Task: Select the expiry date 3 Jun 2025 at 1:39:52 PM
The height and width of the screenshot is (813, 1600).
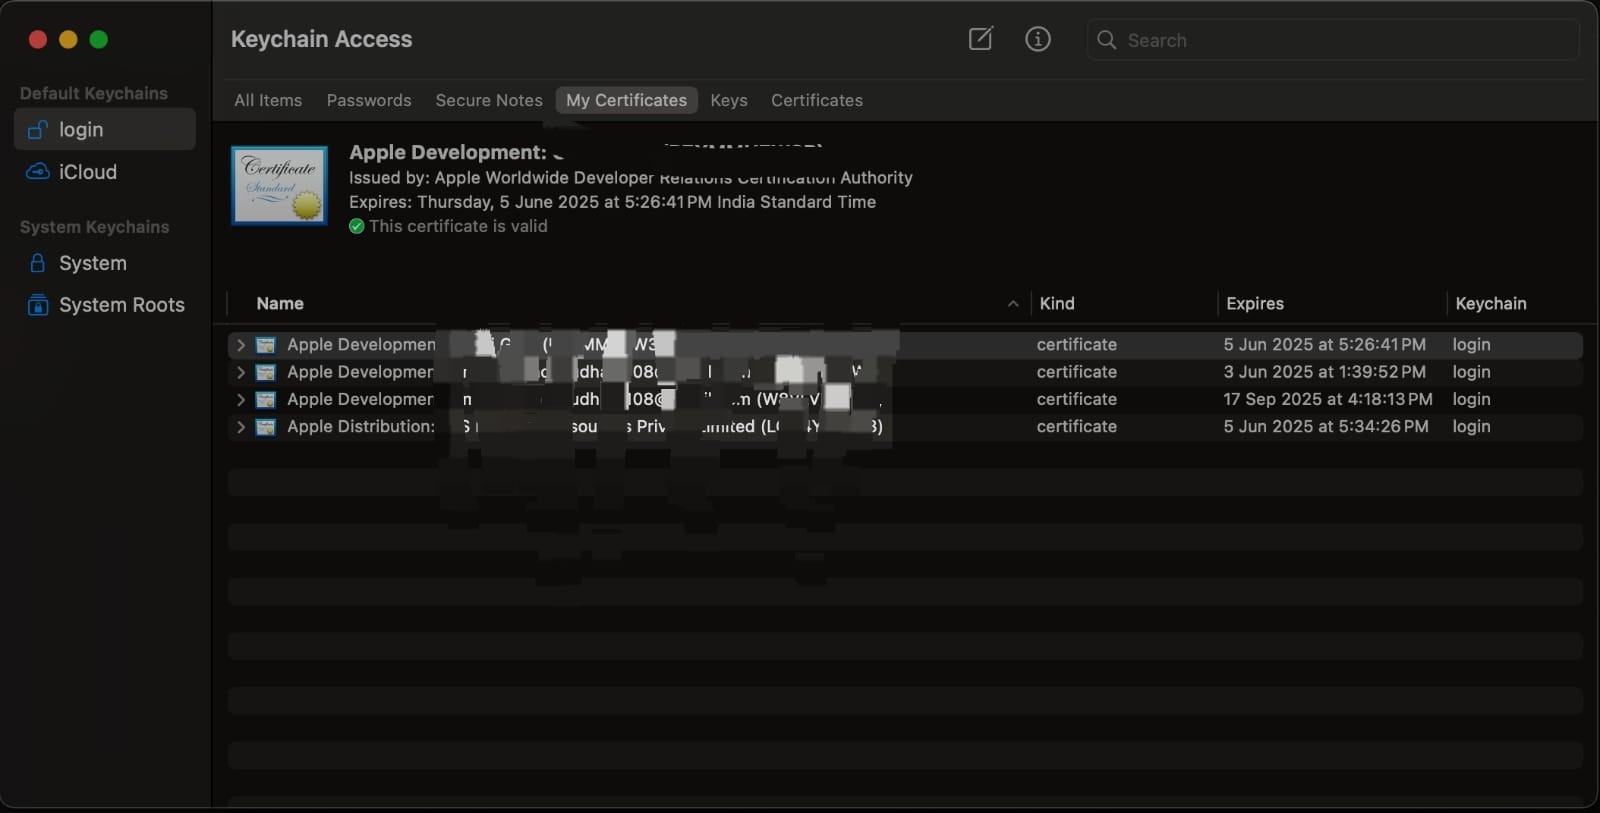Action: (1324, 371)
